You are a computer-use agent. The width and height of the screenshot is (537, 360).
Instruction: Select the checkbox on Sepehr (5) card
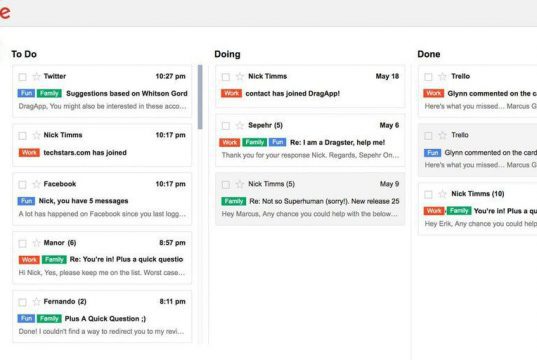coord(226,126)
